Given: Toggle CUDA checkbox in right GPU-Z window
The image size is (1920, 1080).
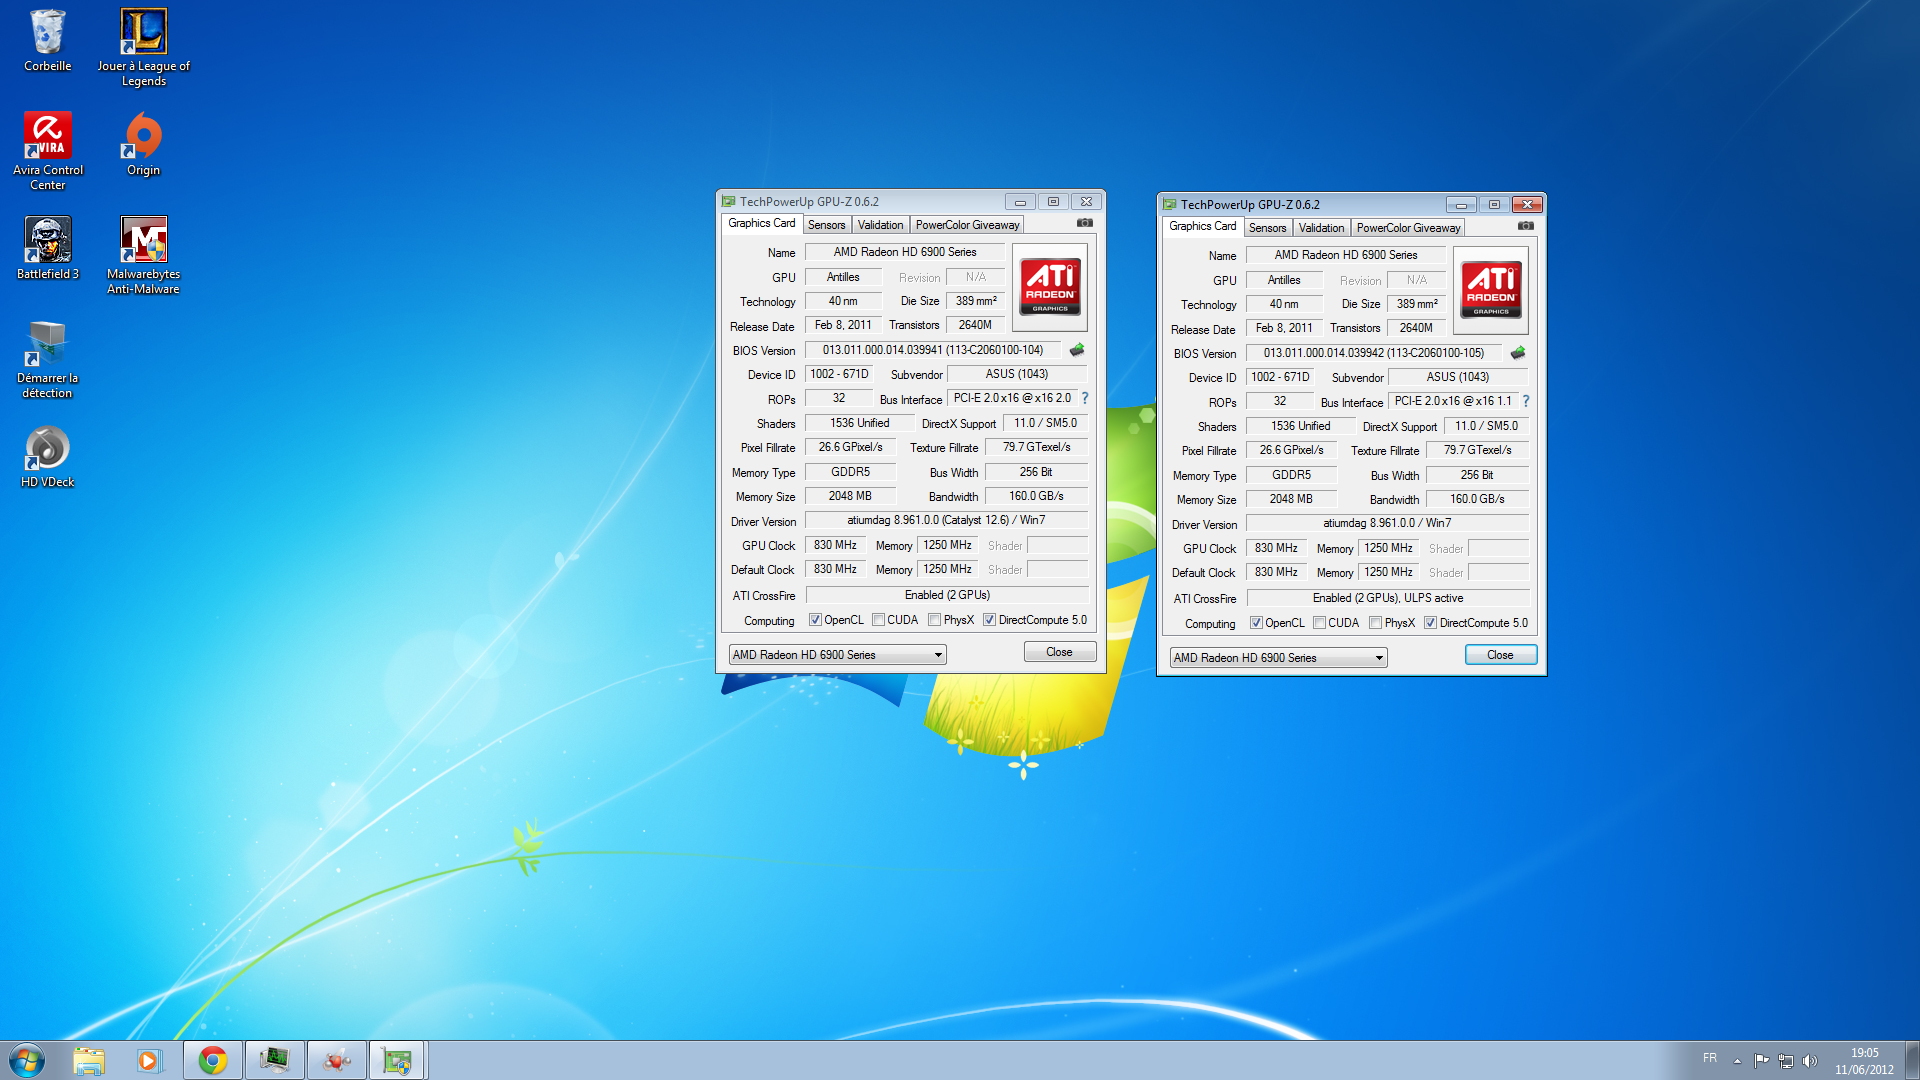Looking at the screenshot, I should click(x=1319, y=623).
